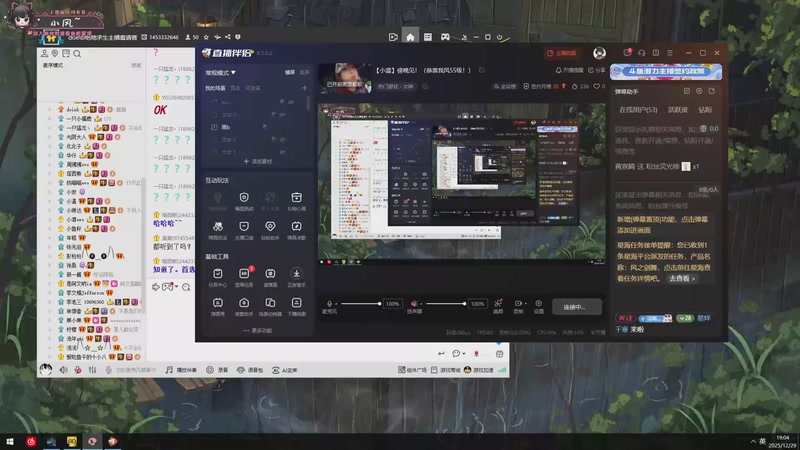This screenshot has height=450, width=800.
Task: Click the red swirl app in taskbar
Action: pos(31,441)
